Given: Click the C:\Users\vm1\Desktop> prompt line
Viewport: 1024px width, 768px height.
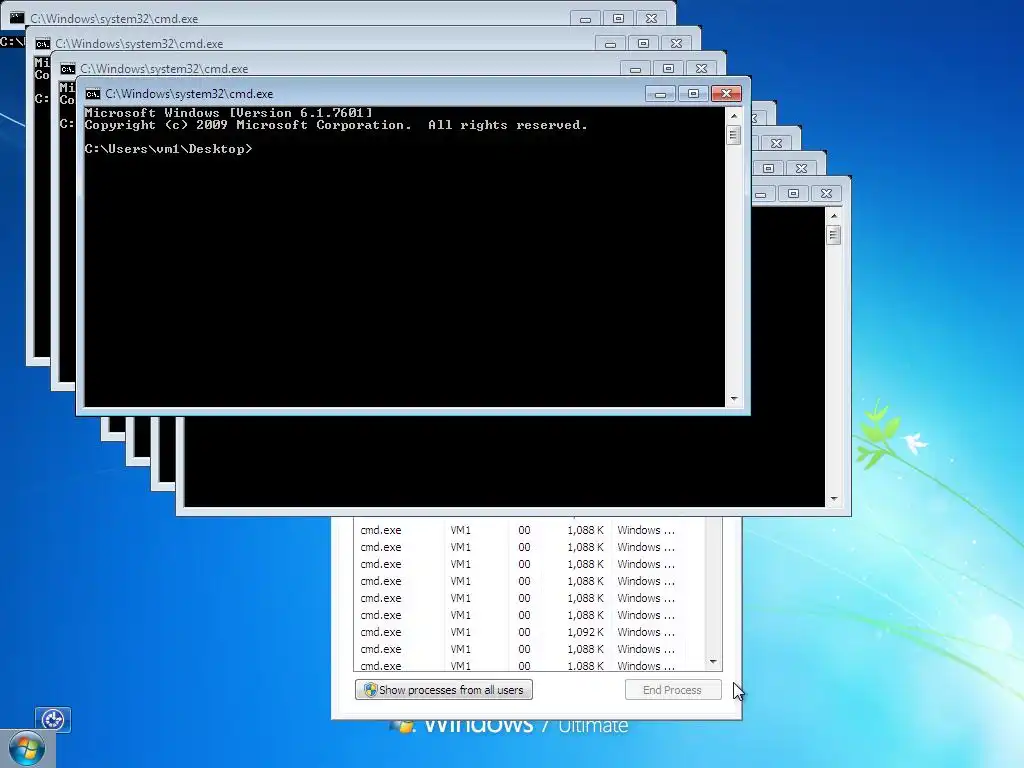Looking at the screenshot, I should 168,149.
